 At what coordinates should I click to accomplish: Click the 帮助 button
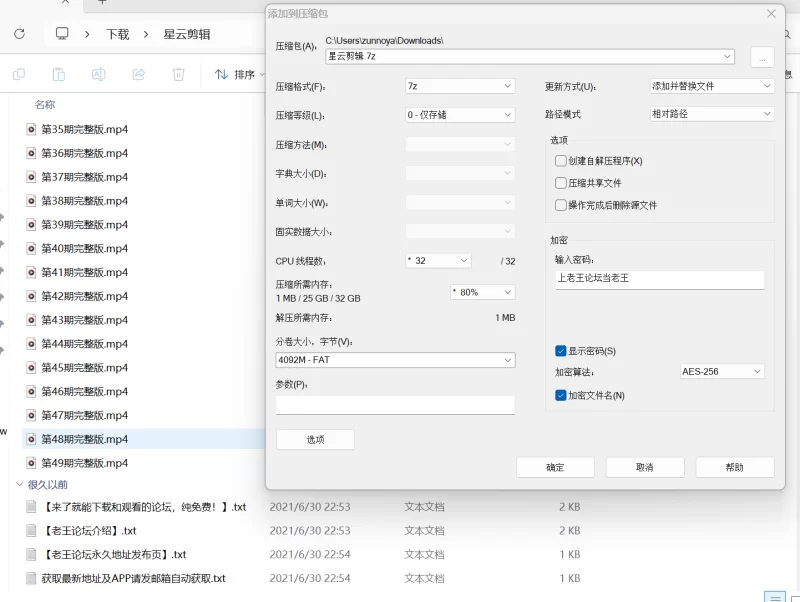click(x=735, y=467)
